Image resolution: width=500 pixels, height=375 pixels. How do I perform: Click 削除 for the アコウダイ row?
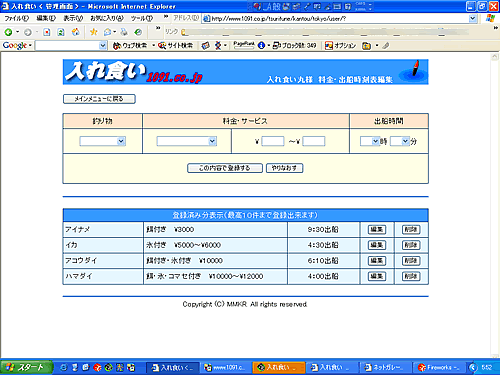pyautogui.click(x=411, y=261)
